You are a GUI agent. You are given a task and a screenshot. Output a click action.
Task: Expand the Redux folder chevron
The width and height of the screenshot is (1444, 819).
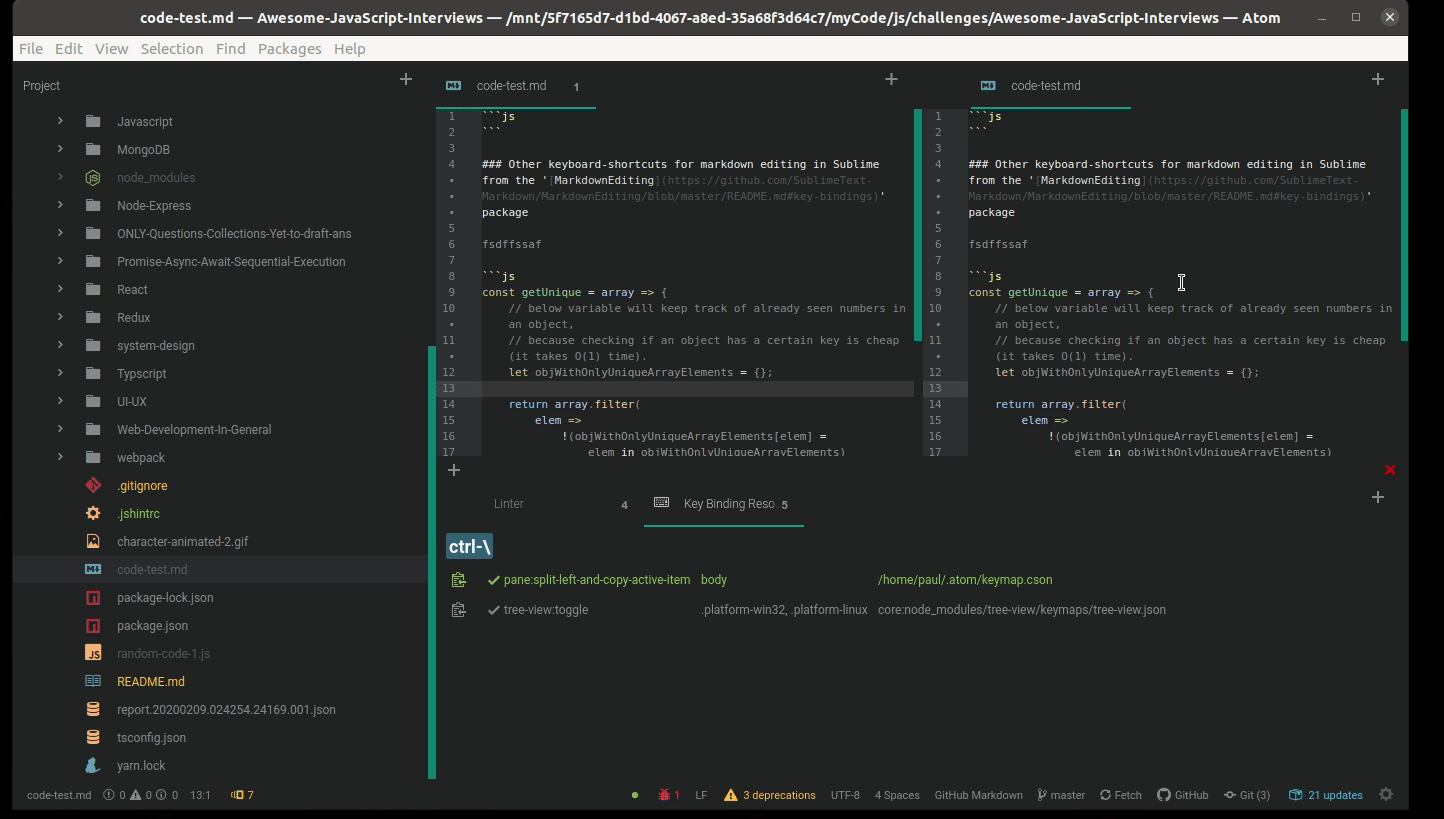click(60, 317)
